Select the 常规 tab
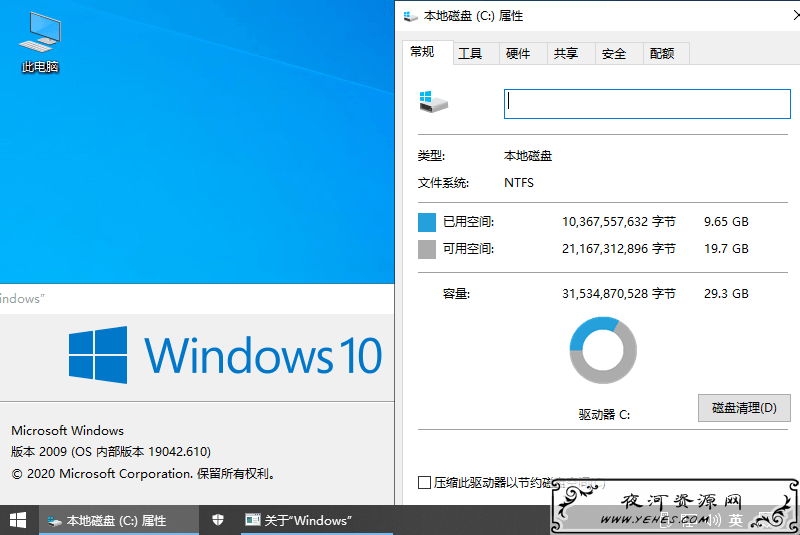 click(x=427, y=52)
